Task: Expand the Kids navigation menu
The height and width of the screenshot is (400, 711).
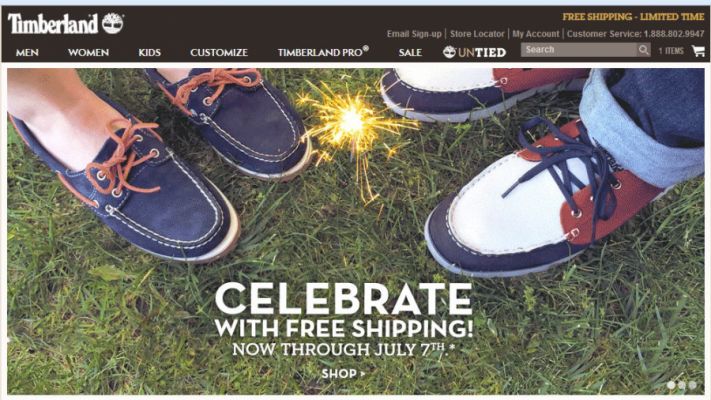Action: pyautogui.click(x=150, y=53)
